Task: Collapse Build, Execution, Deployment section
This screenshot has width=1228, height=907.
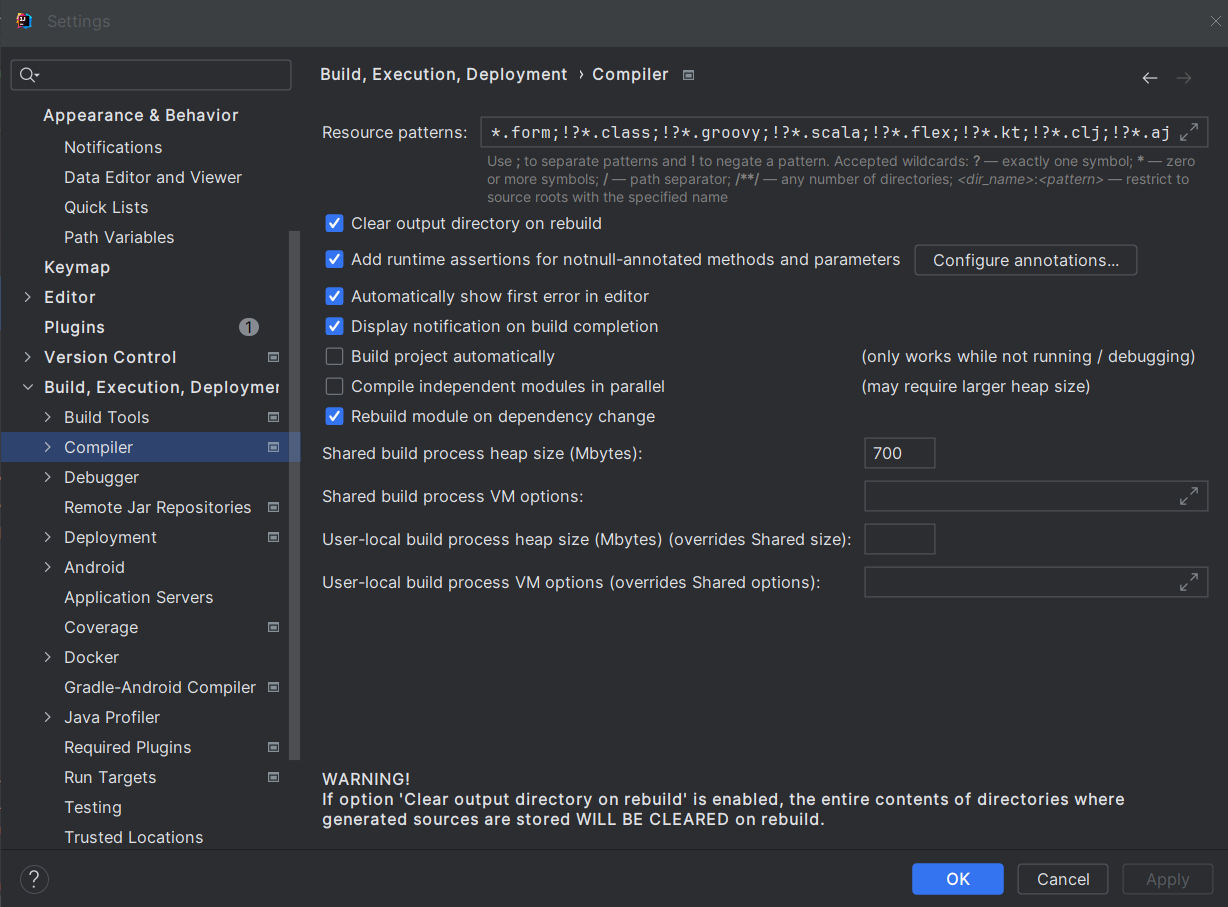Action: 28,387
